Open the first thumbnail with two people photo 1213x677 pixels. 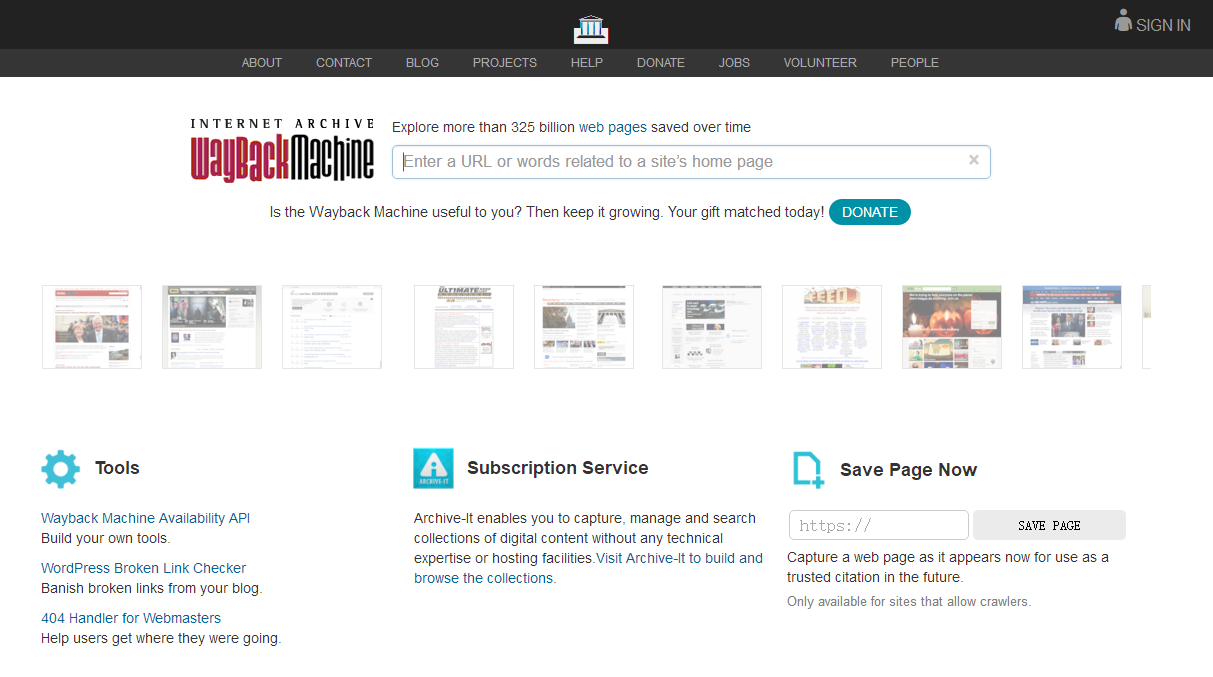point(92,327)
